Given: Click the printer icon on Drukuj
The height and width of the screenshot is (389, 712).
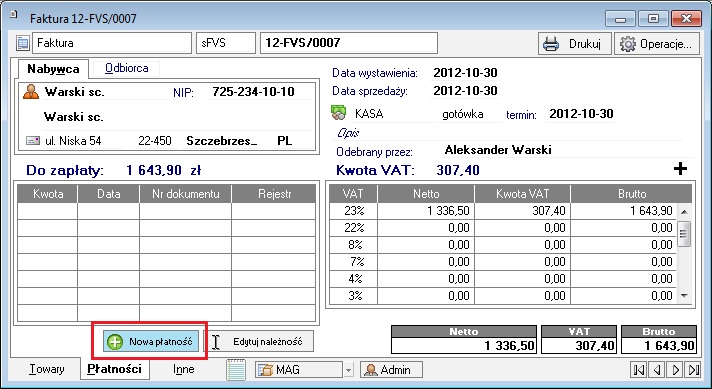Looking at the screenshot, I should click(551, 44).
